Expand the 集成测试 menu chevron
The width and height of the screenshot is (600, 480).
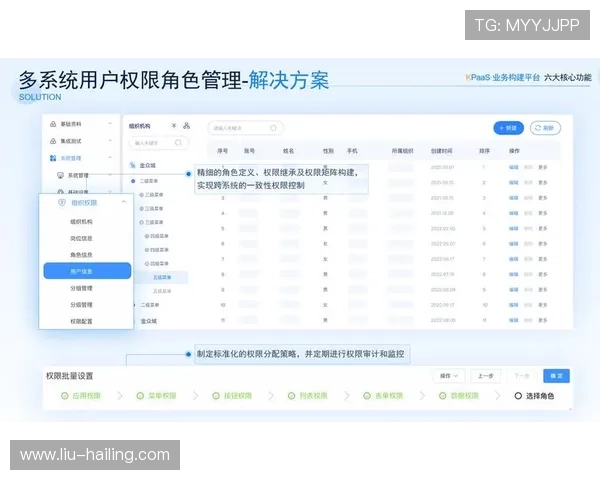[x=110, y=141]
